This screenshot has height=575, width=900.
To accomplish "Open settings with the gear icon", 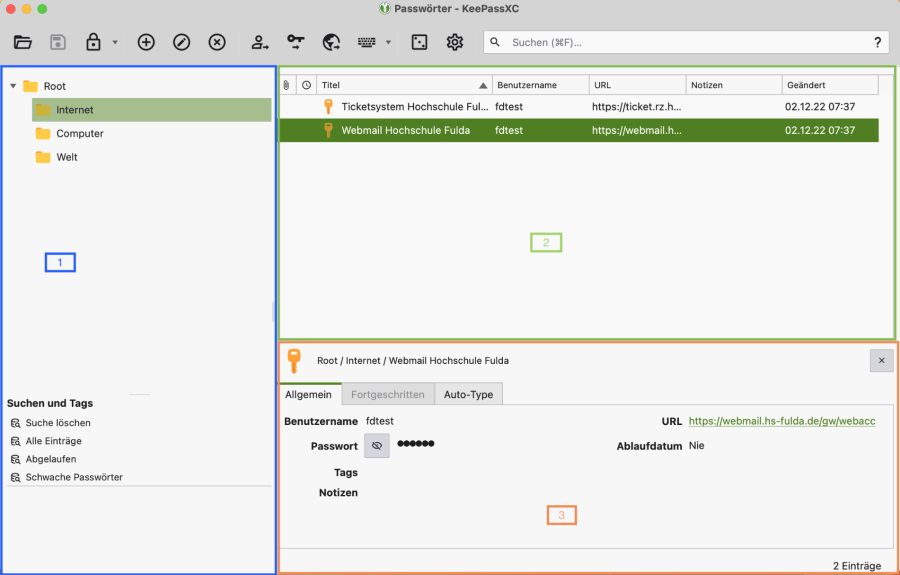I will tap(455, 42).
